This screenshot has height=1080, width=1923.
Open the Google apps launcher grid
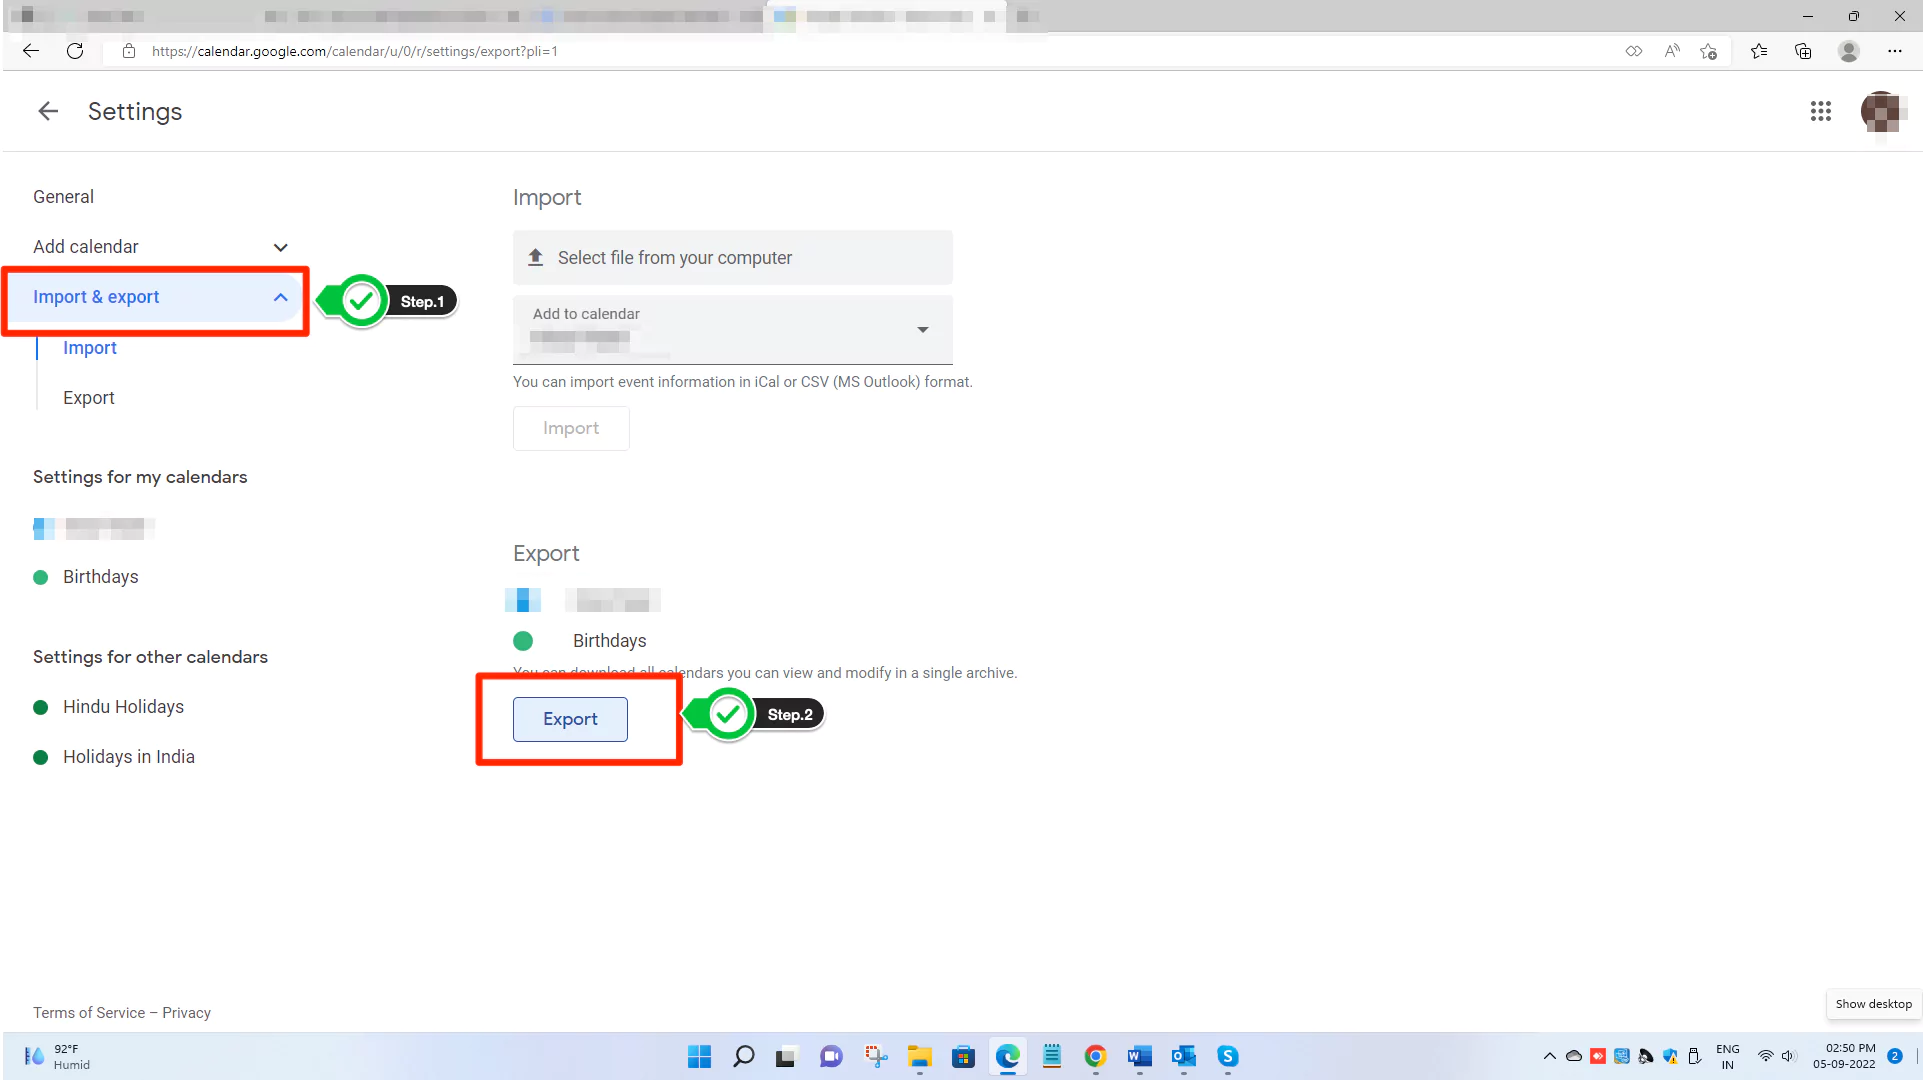(1820, 111)
